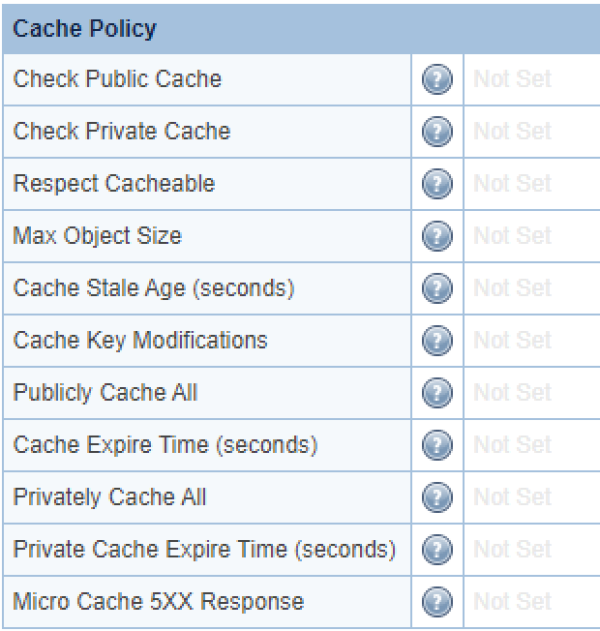Click help icon for Check Public Cache
The height and width of the screenshot is (631, 600).
437,79
